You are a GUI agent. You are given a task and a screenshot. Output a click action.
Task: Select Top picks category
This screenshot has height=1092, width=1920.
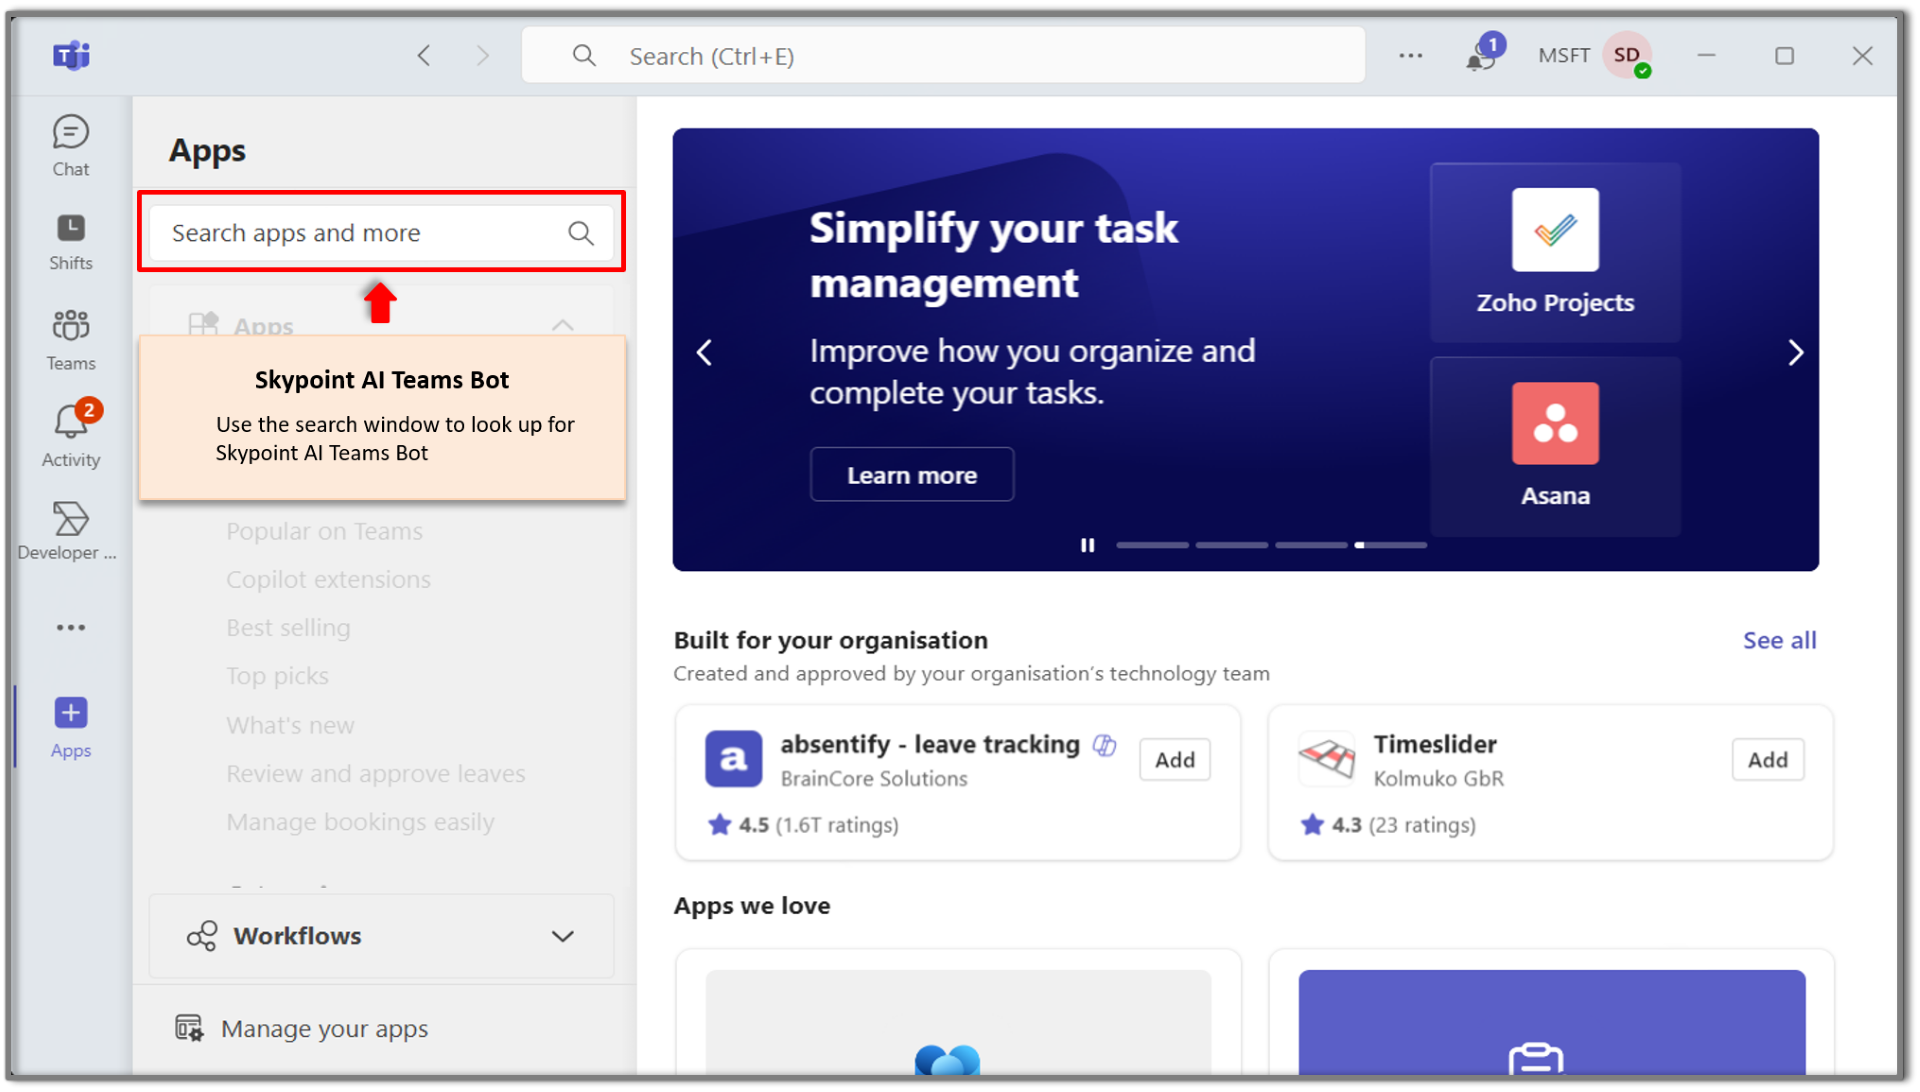point(277,676)
